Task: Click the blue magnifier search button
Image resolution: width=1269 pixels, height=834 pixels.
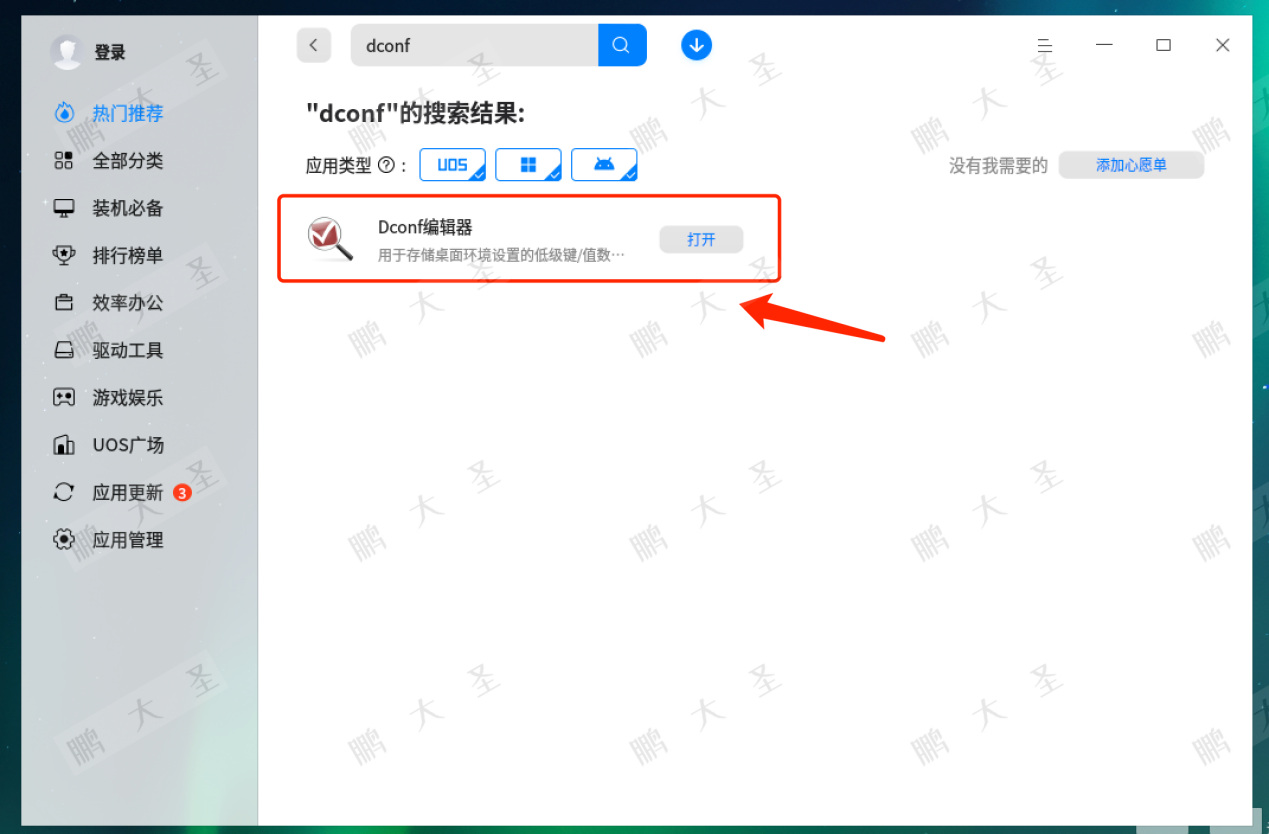Action: [622, 45]
